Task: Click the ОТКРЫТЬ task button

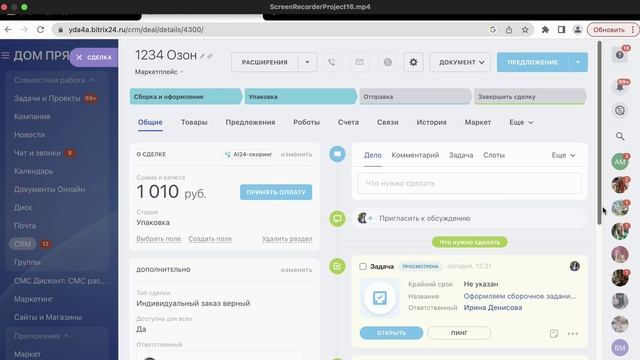Action: click(391, 333)
